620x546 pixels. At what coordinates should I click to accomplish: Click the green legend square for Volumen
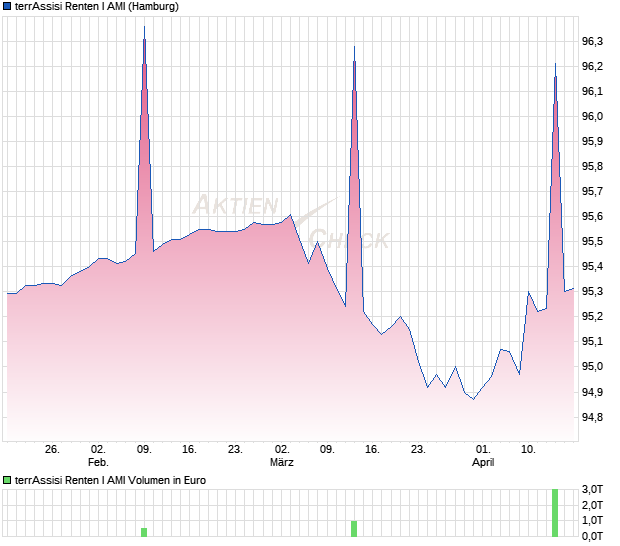click(7, 480)
